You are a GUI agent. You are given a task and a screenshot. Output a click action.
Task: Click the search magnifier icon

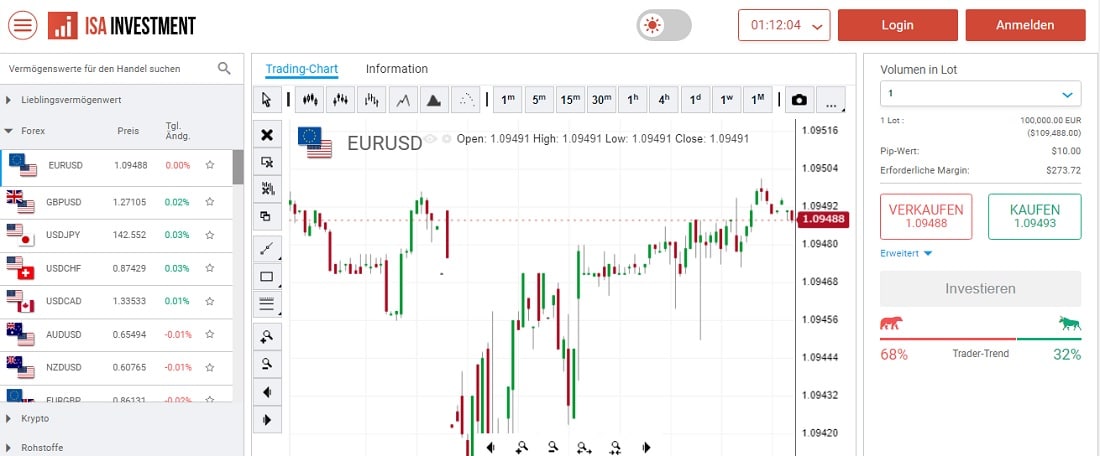pos(224,69)
